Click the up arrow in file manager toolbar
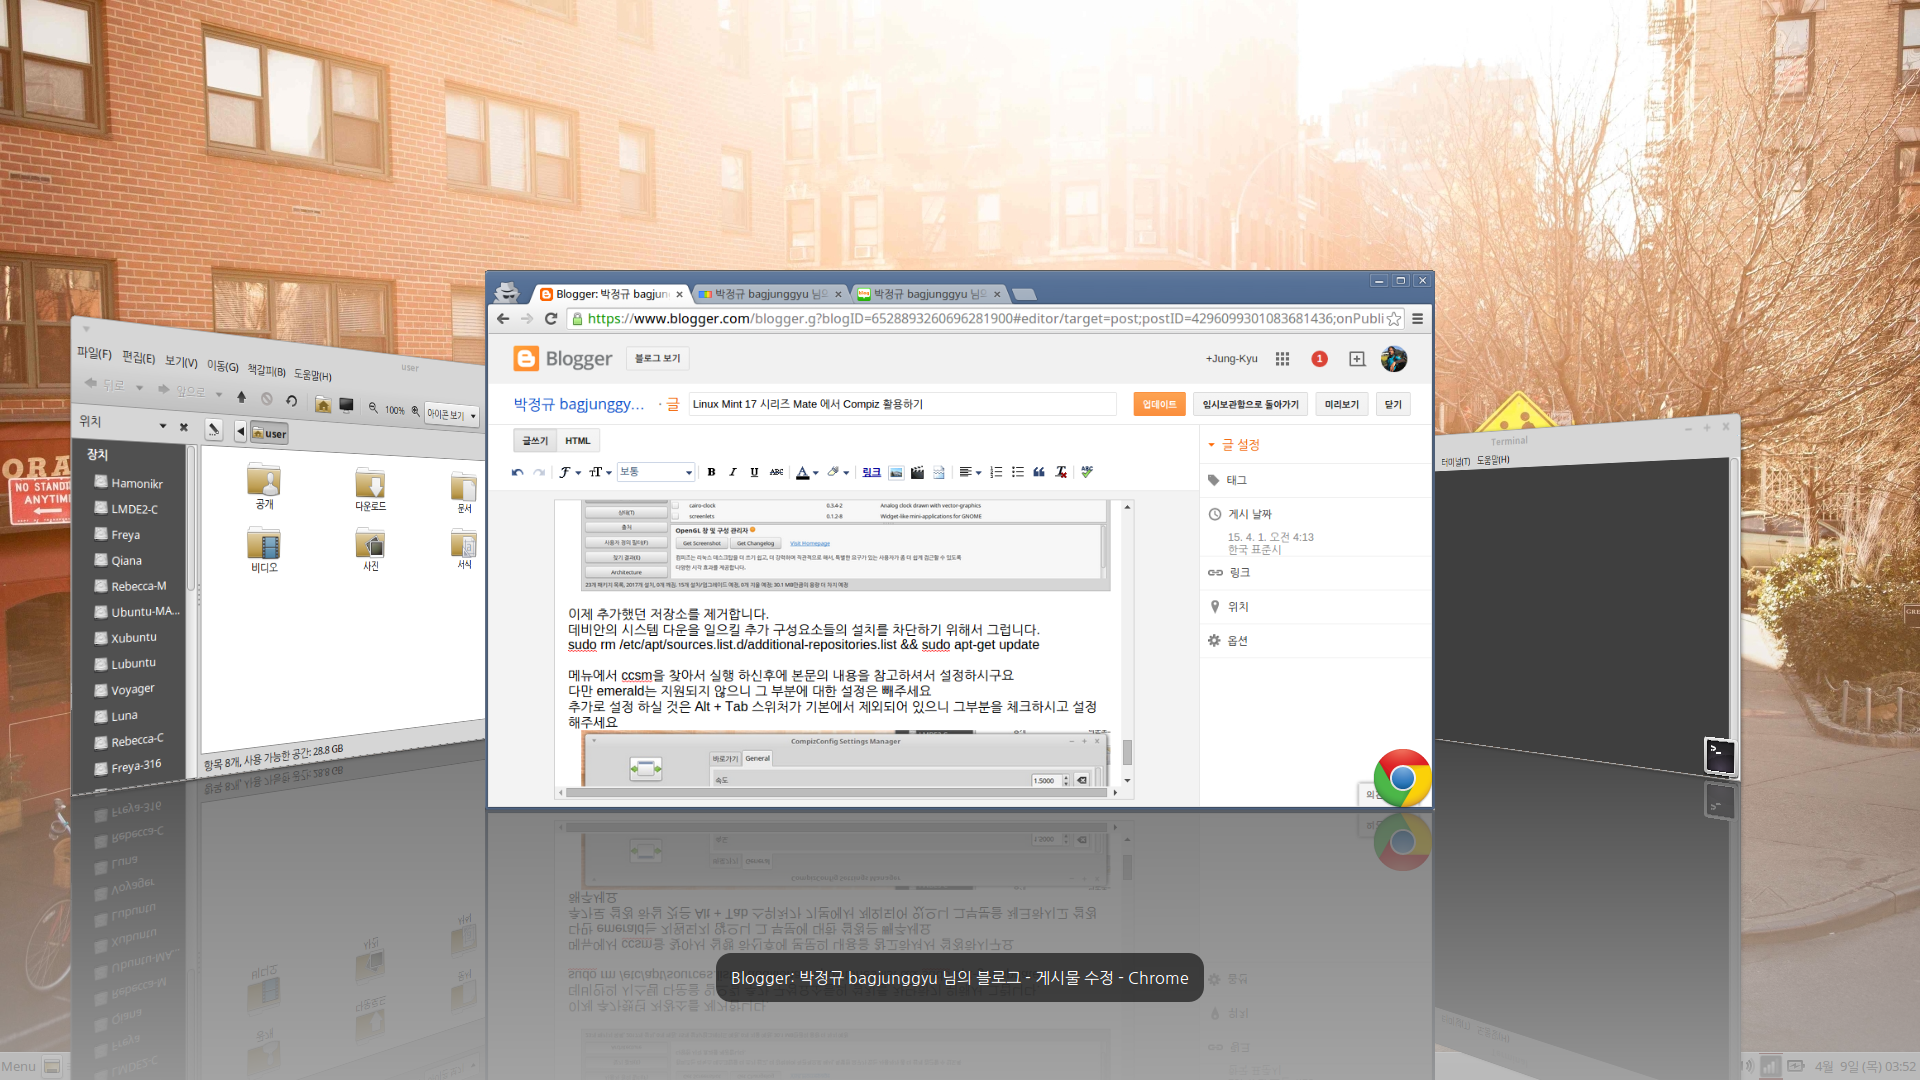This screenshot has width=1920, height=1080. pos(241,397)
